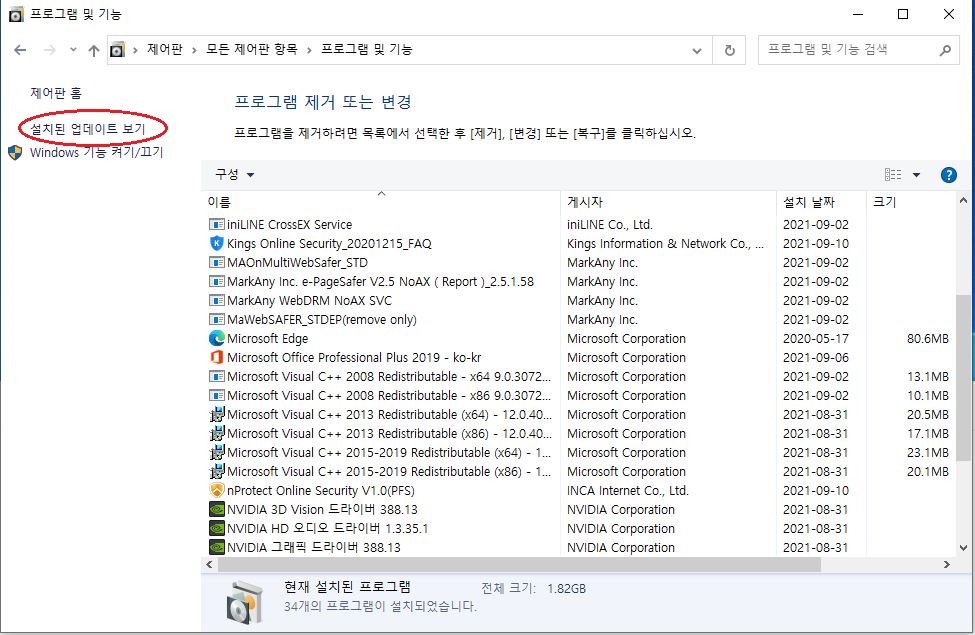Click the NVIDIA 그래픽 드라이버 icon
The width and height of the screenshot is (975, 635).
pyautogui.click(x=216, y=547)
